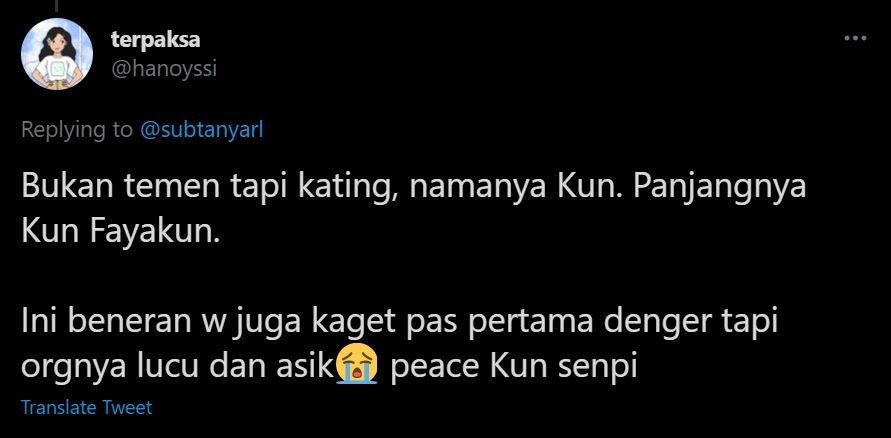Screen dimensions: 891x438
Task: Click the line "Ini beneran w juga kaget"
Action: pos(399,323)
